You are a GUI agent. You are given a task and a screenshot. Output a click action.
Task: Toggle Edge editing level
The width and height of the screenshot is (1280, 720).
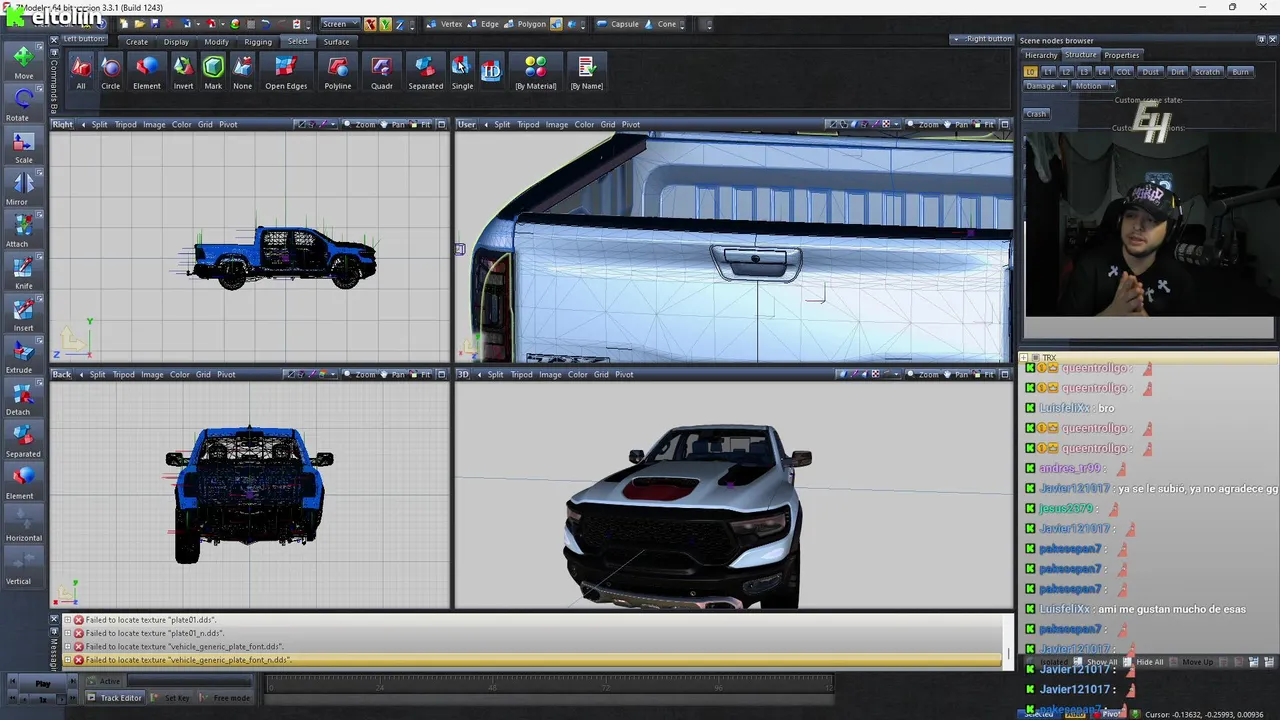tap(484, 24)
